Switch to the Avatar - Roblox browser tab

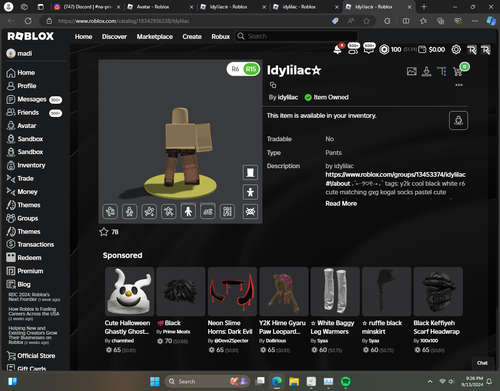160,7
